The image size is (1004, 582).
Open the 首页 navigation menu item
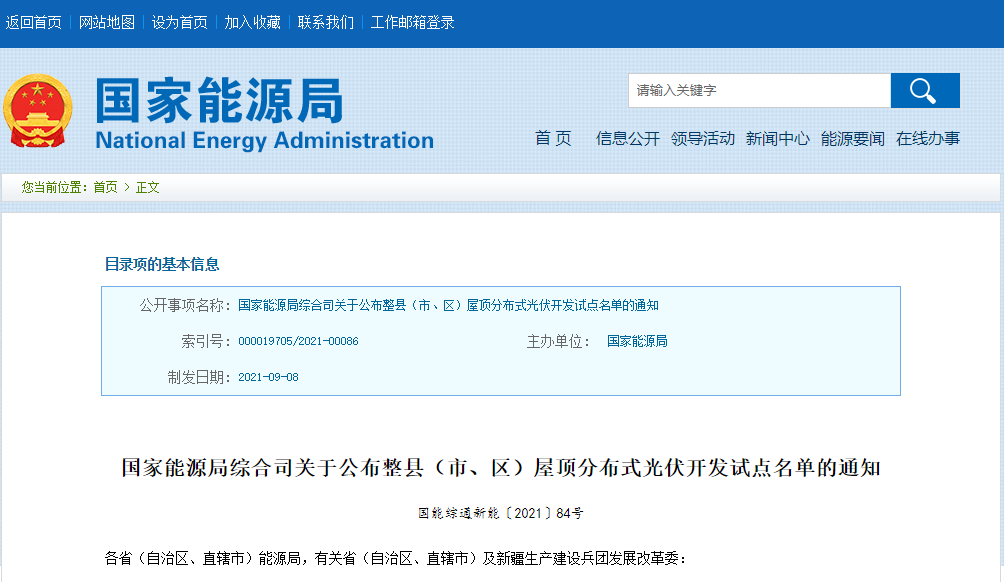553,139
